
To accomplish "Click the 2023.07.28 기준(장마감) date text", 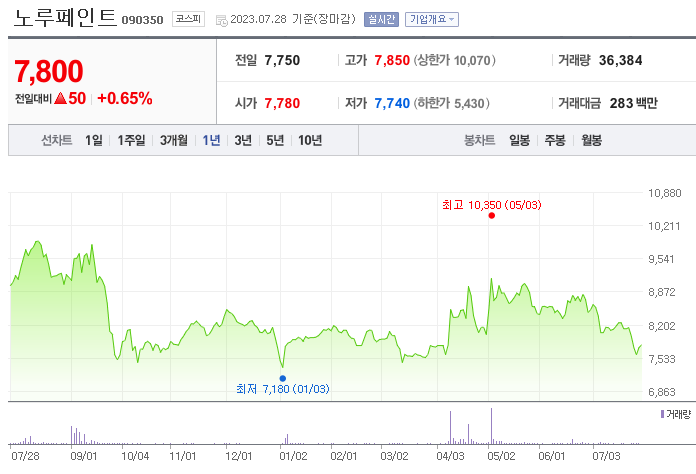I will click(x=293, y=19).
